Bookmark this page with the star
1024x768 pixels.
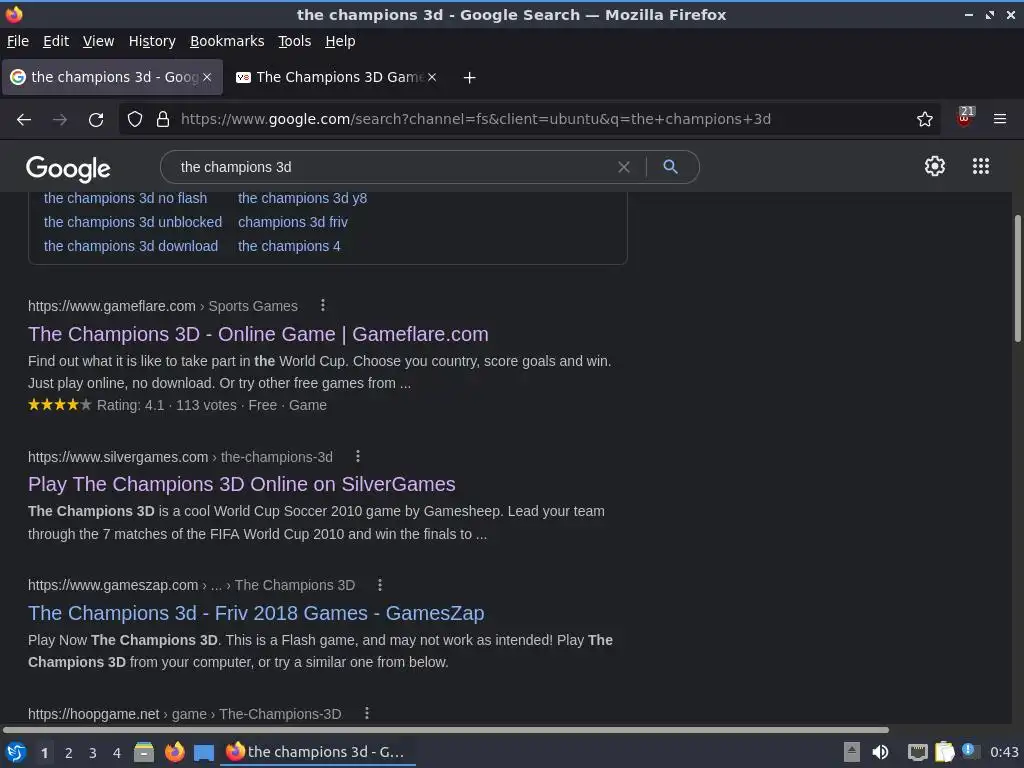(x=925, y=119)
